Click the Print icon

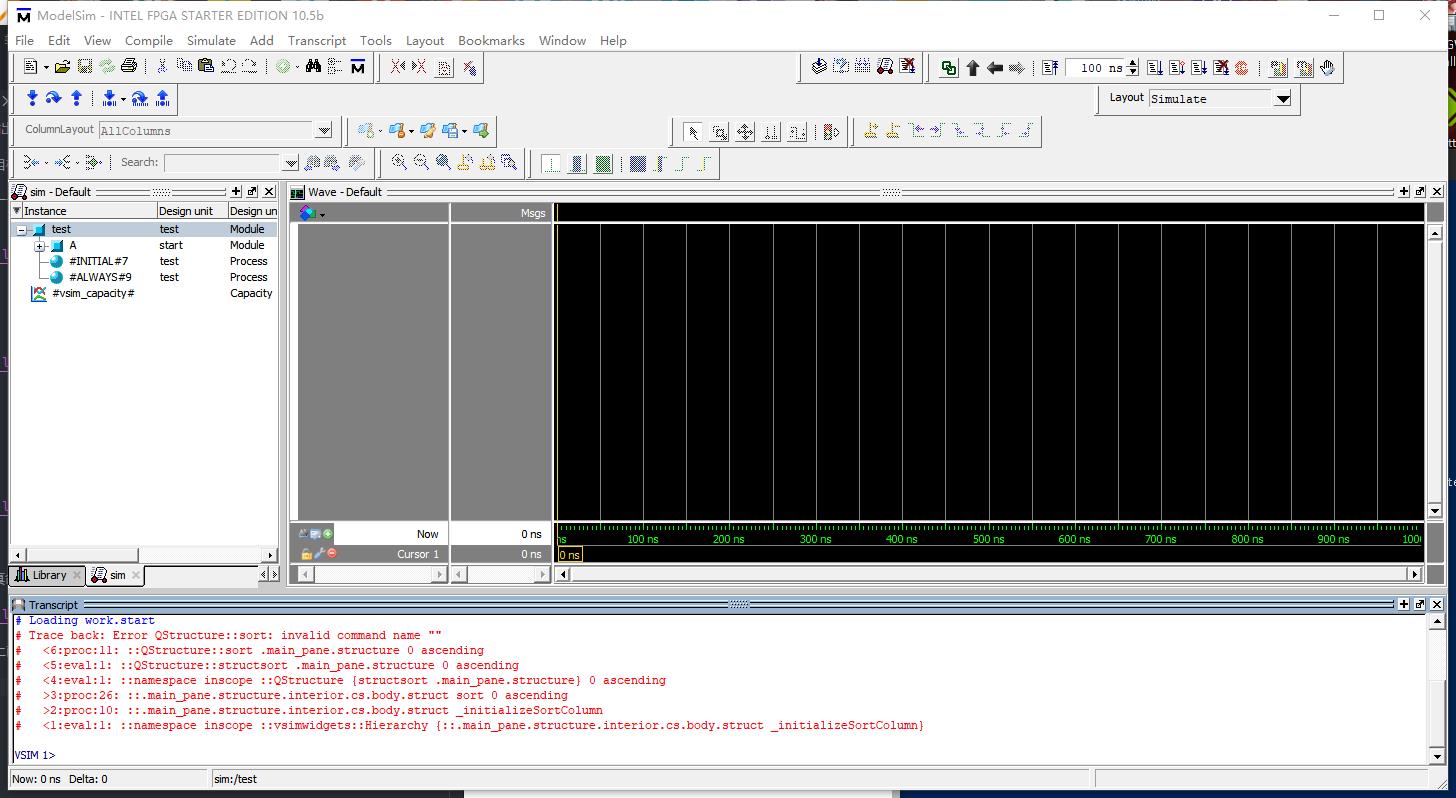(x=129, y=67)
